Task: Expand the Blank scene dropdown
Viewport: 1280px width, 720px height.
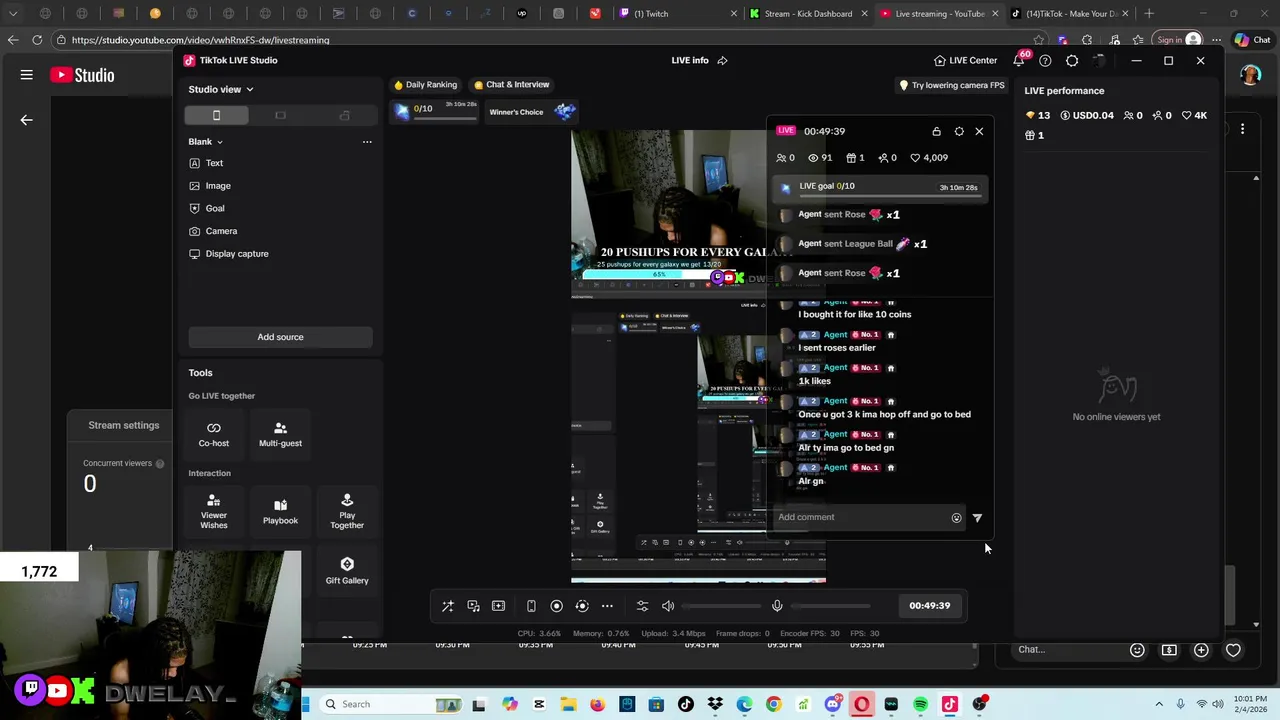Action: [x=205, y=141]
